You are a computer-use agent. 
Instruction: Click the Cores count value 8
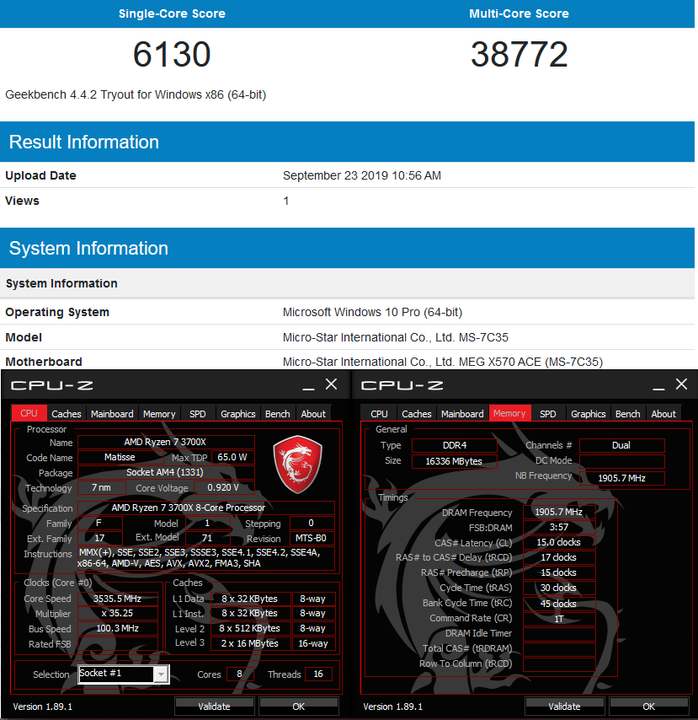pos(240,674)
